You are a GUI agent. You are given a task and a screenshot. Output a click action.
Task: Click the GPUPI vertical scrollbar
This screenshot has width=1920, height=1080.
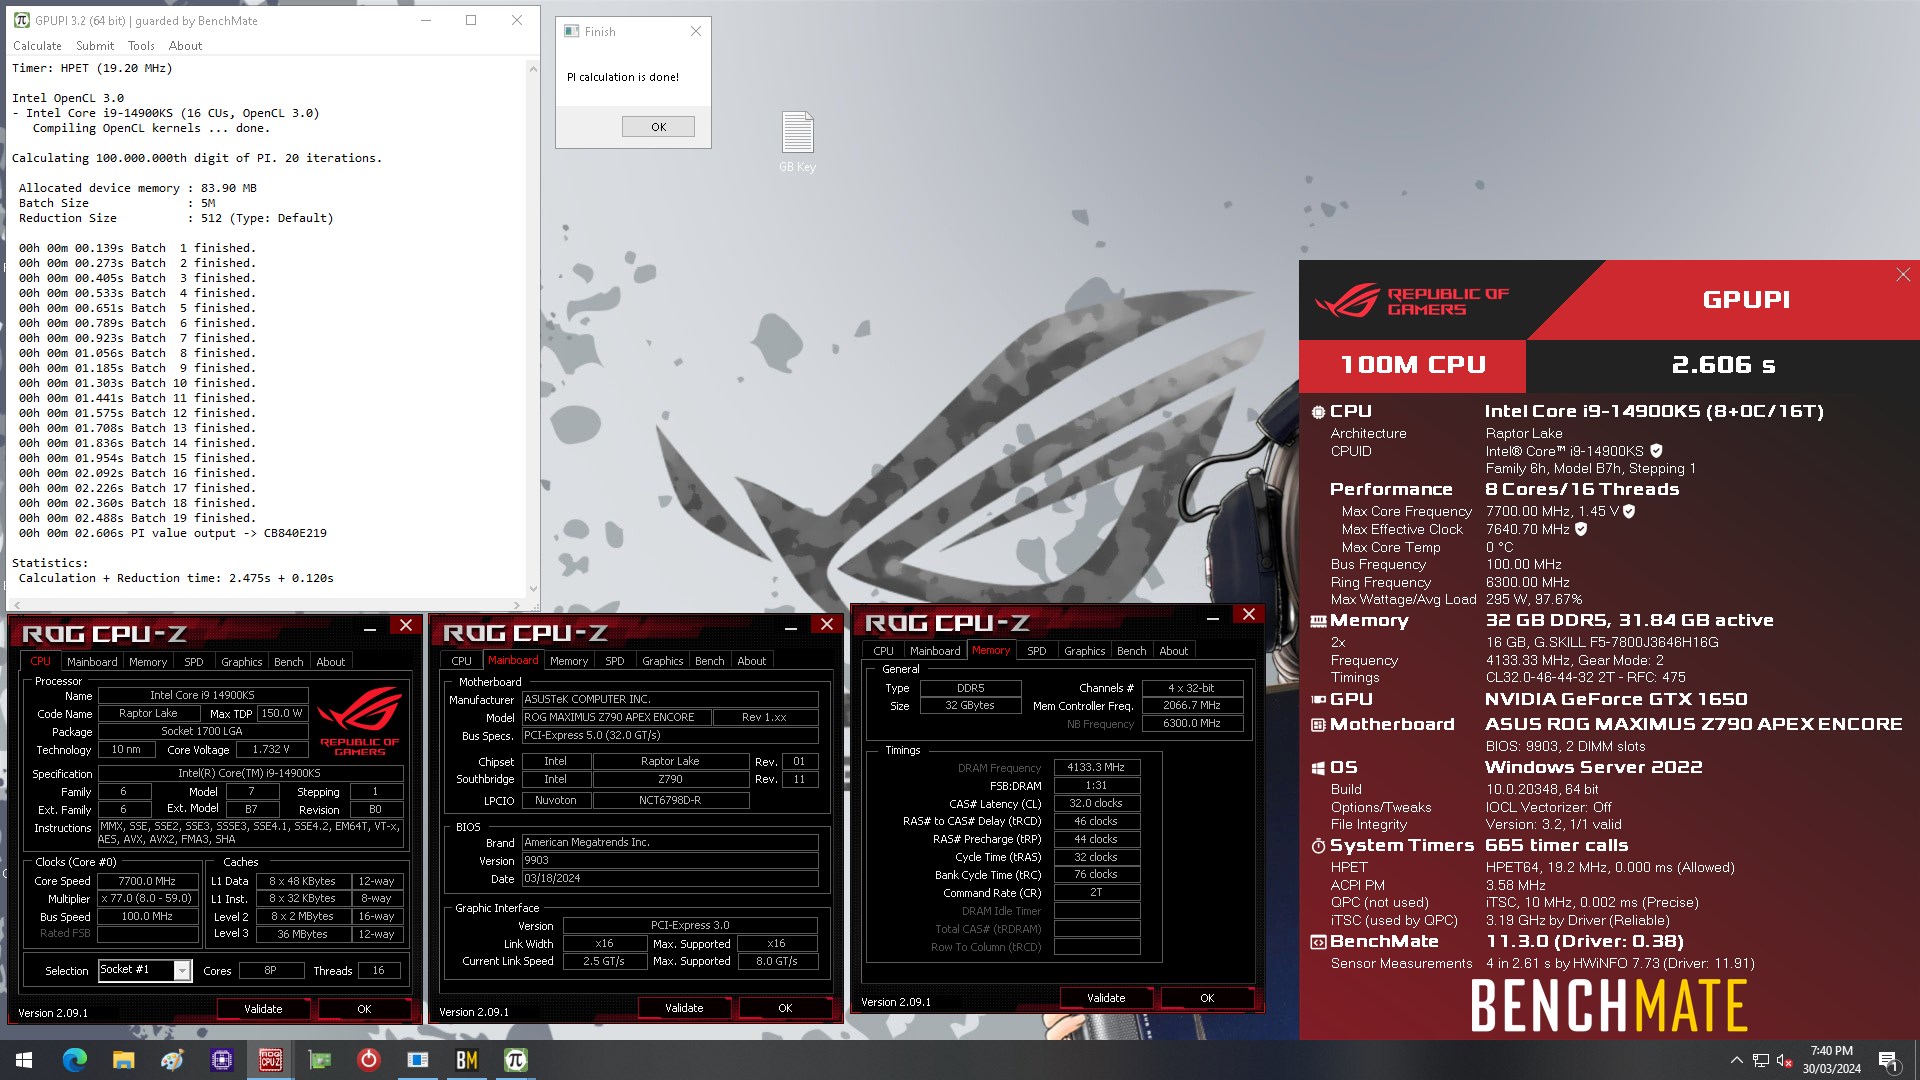click(533, 328)
